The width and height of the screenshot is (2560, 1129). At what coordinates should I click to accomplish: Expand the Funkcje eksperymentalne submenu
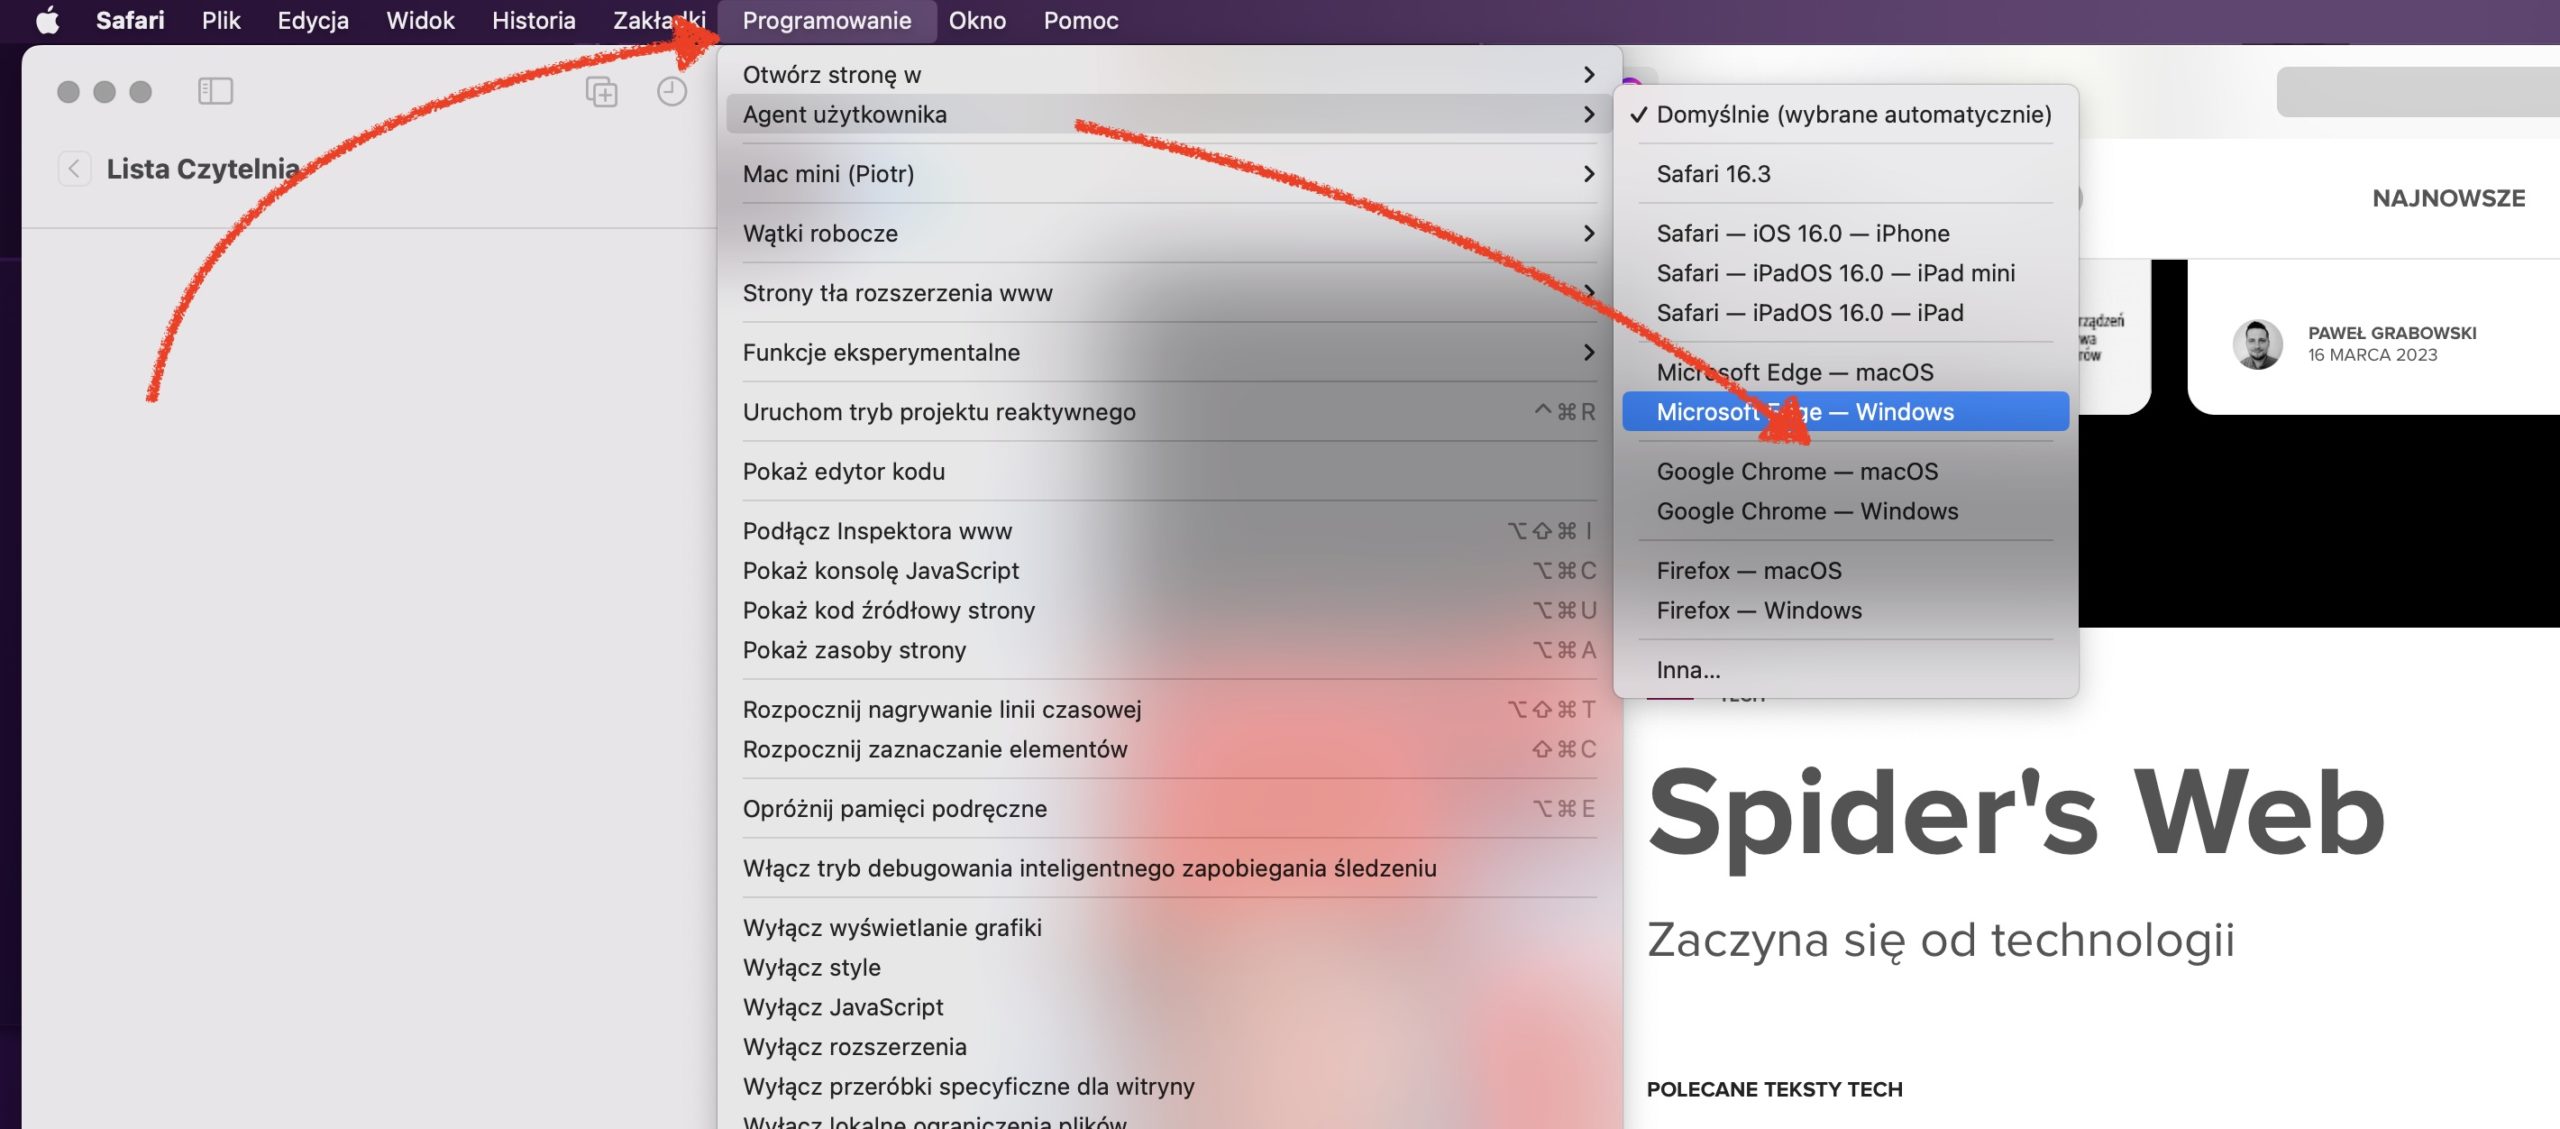(1168, 352)
